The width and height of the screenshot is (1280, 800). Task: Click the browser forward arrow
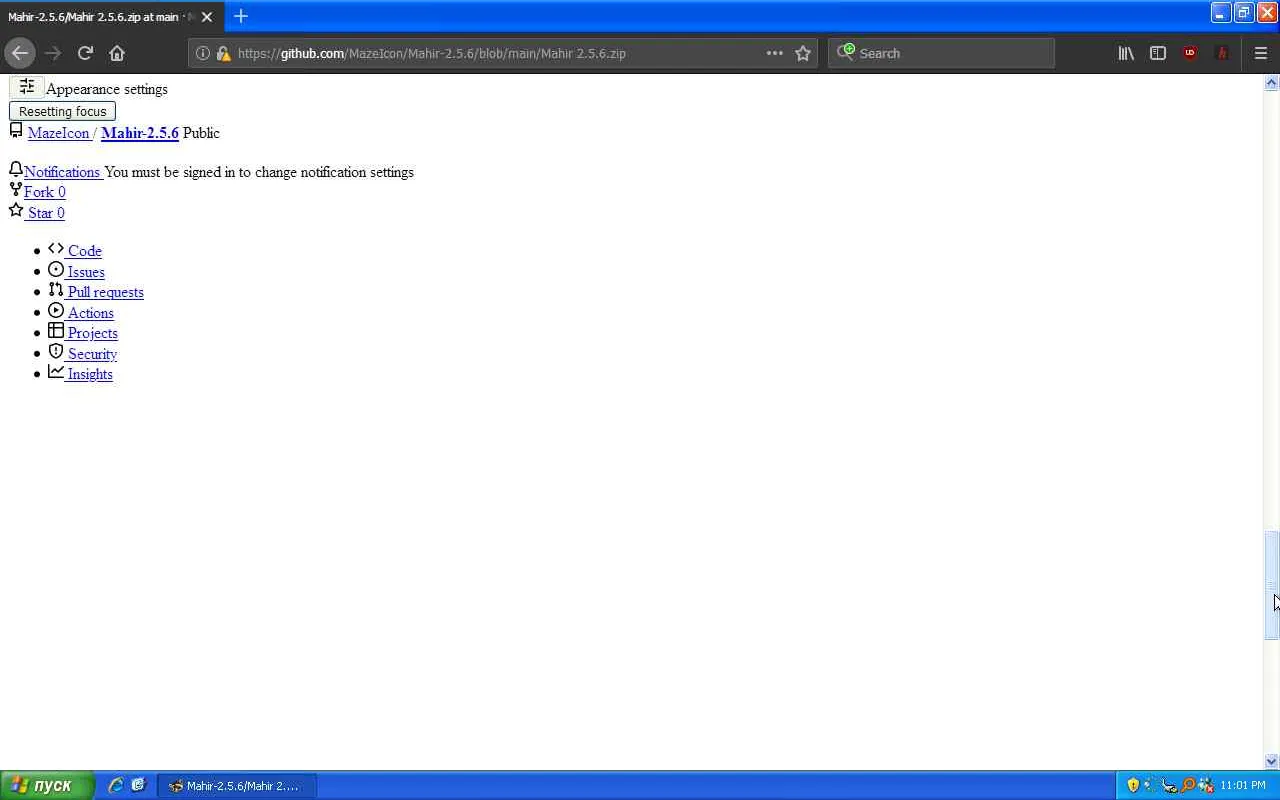tap(53, 53)
